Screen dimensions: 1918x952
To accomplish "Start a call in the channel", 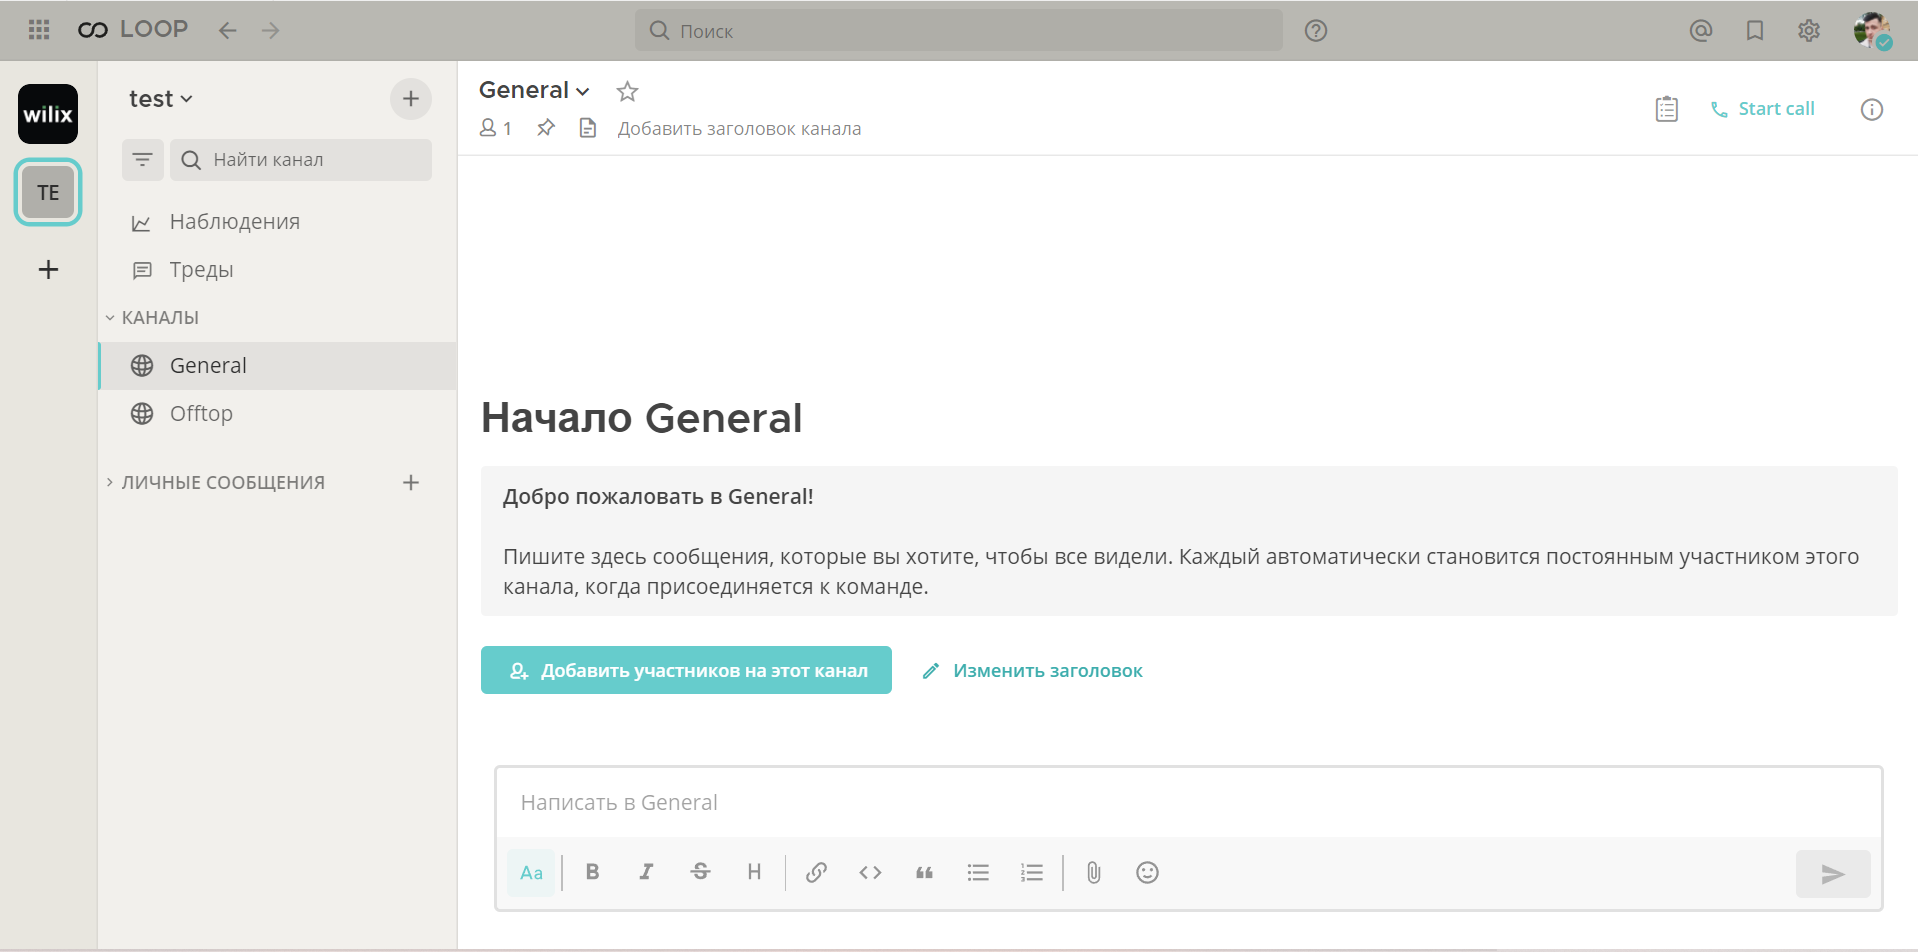I will point(1762,109).
